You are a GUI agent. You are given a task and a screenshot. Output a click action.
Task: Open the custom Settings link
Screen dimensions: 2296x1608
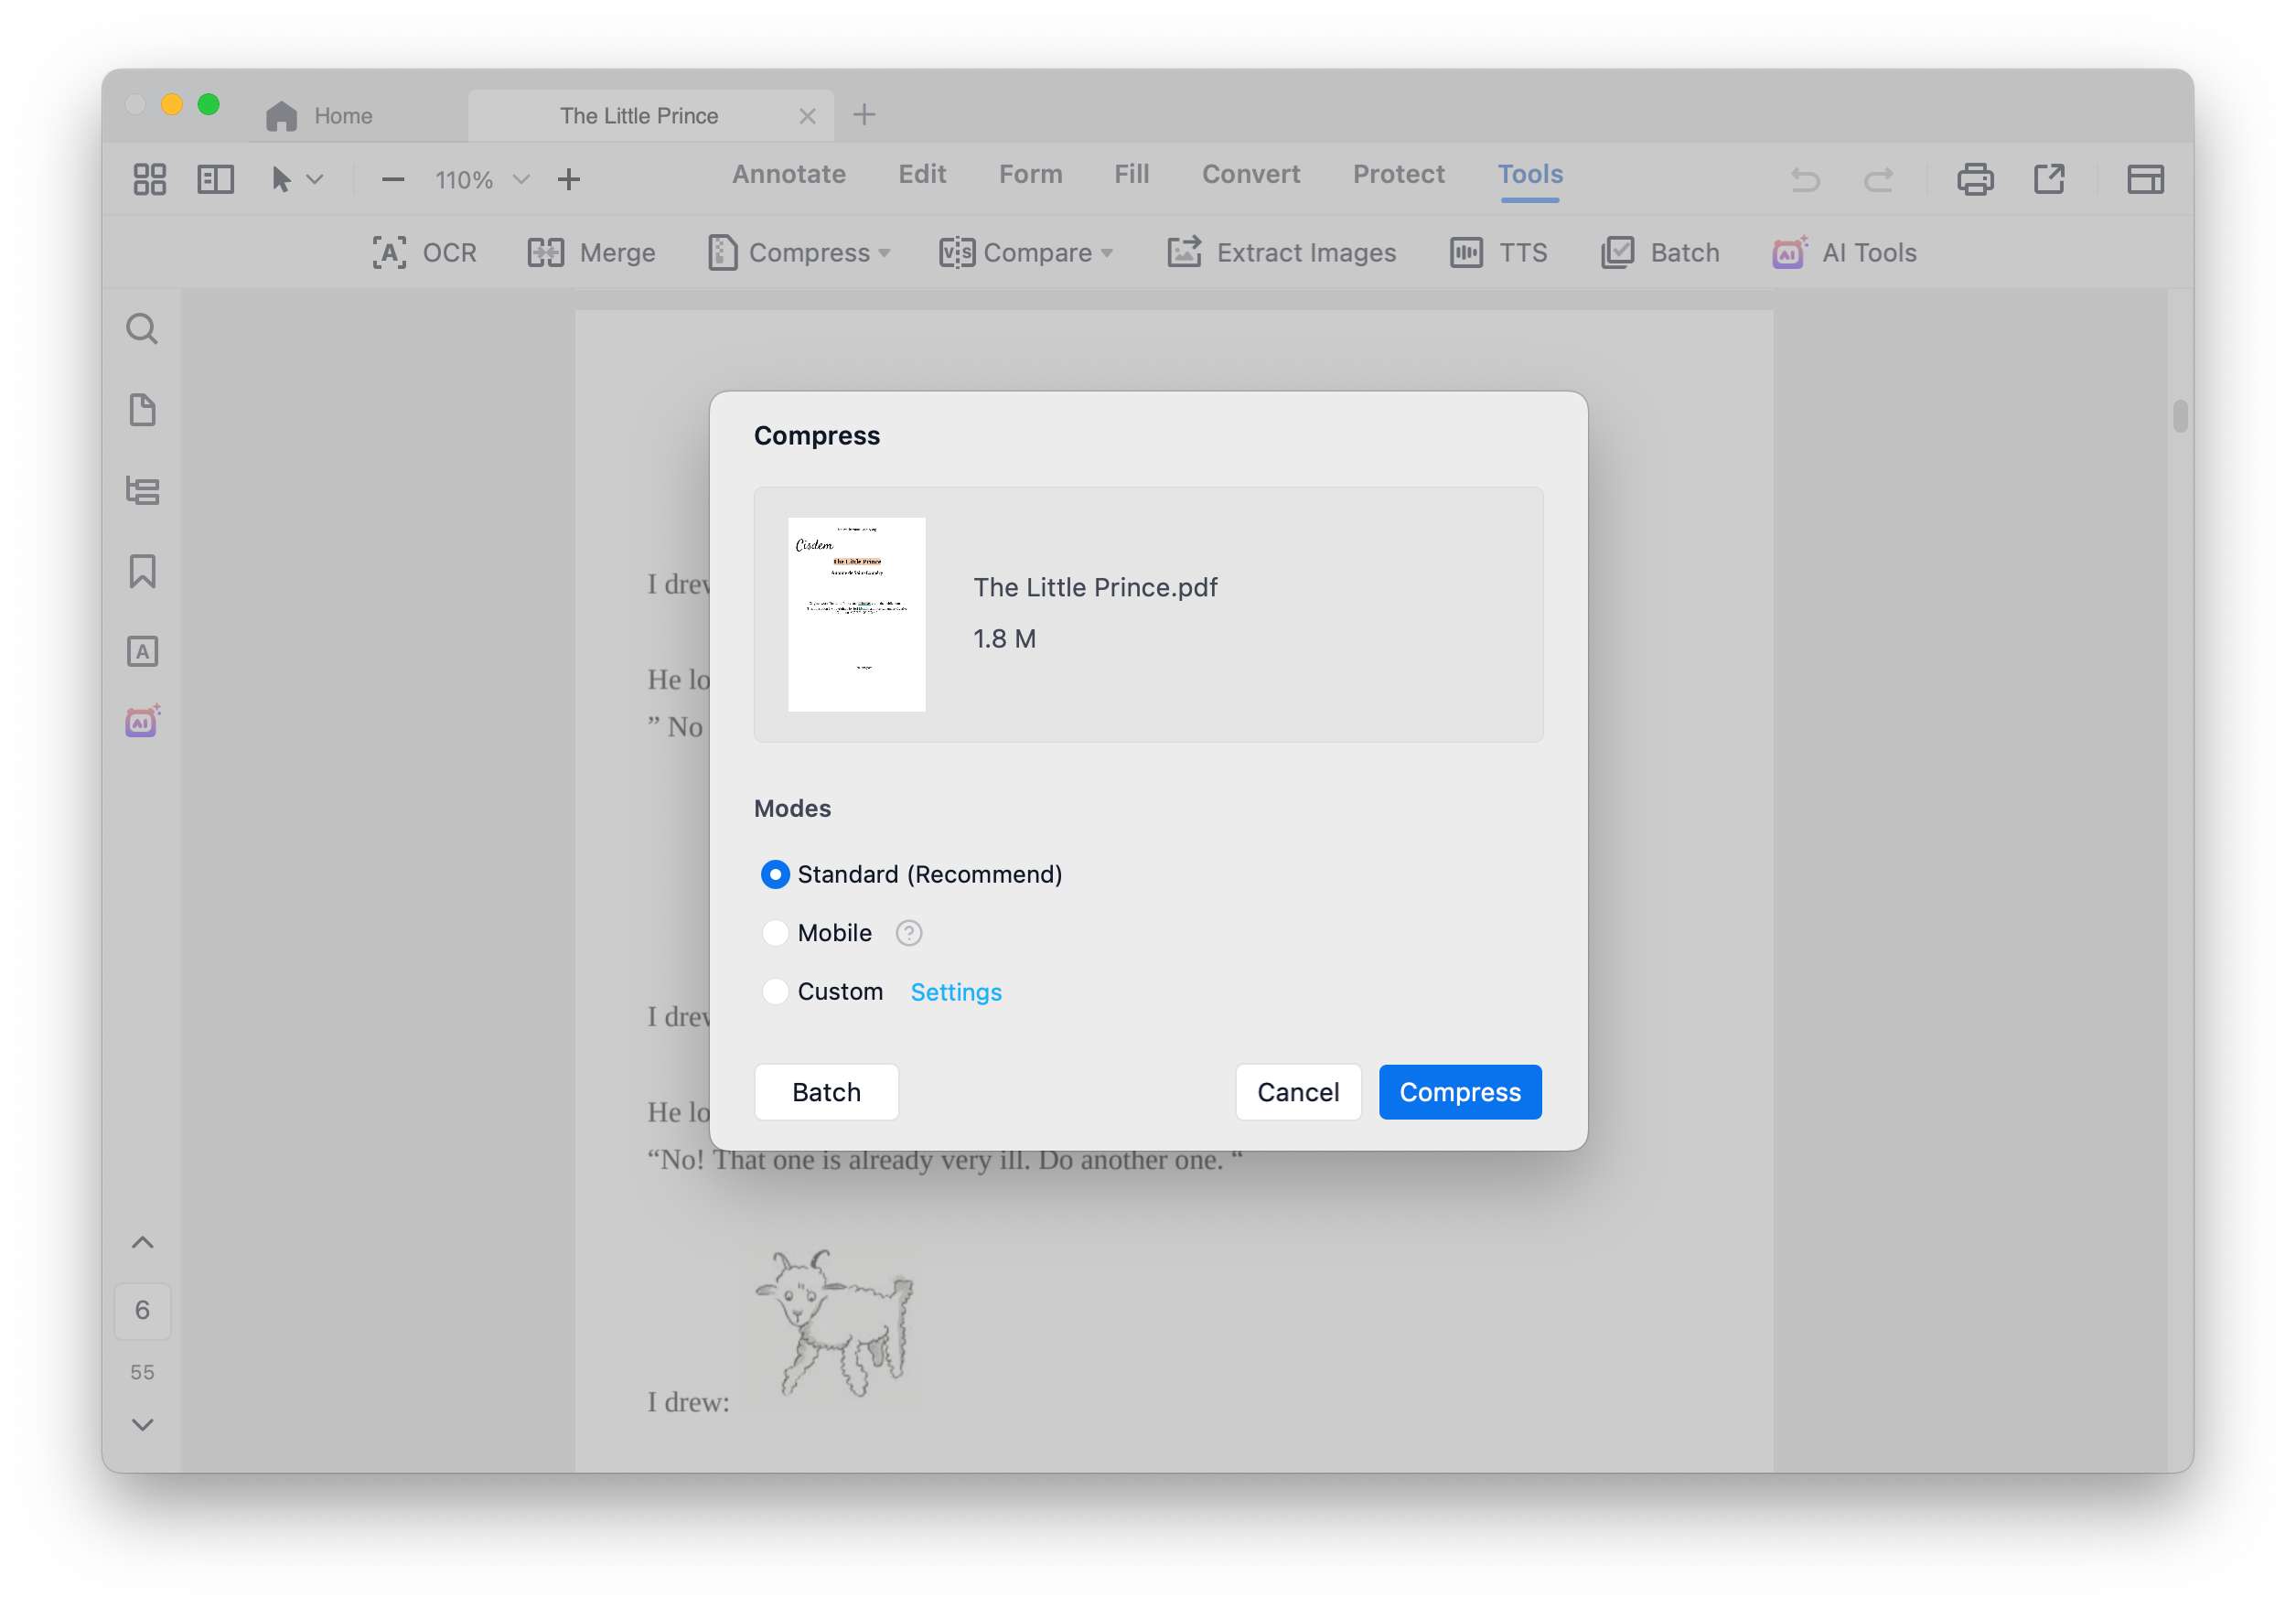tap(955, 992)
